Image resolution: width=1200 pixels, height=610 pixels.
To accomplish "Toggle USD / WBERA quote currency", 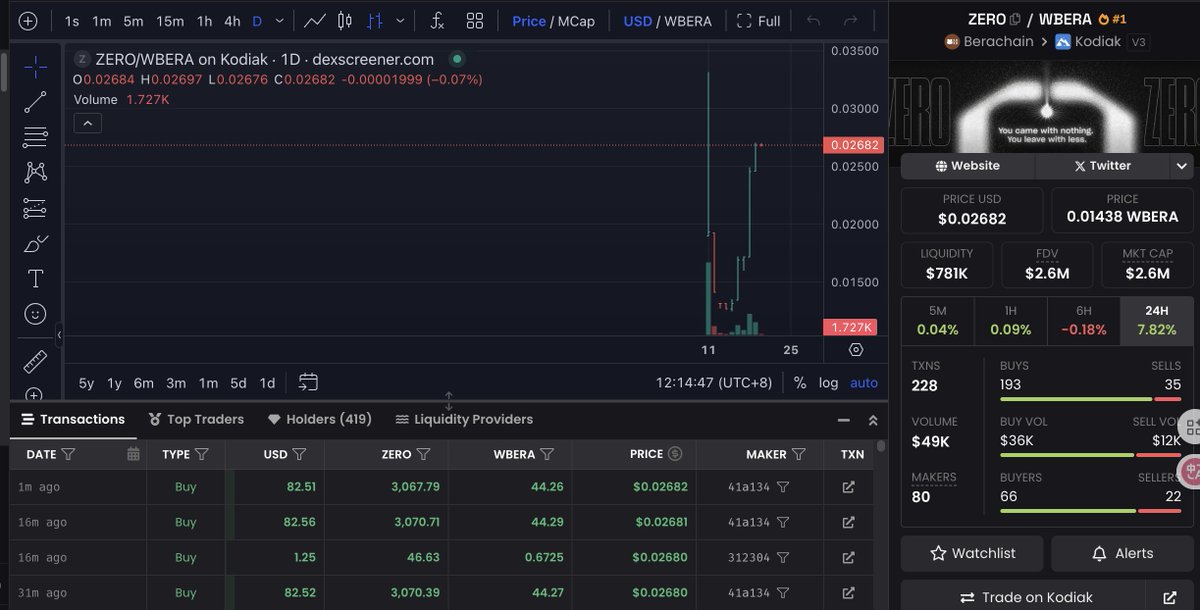I will 667,21.
